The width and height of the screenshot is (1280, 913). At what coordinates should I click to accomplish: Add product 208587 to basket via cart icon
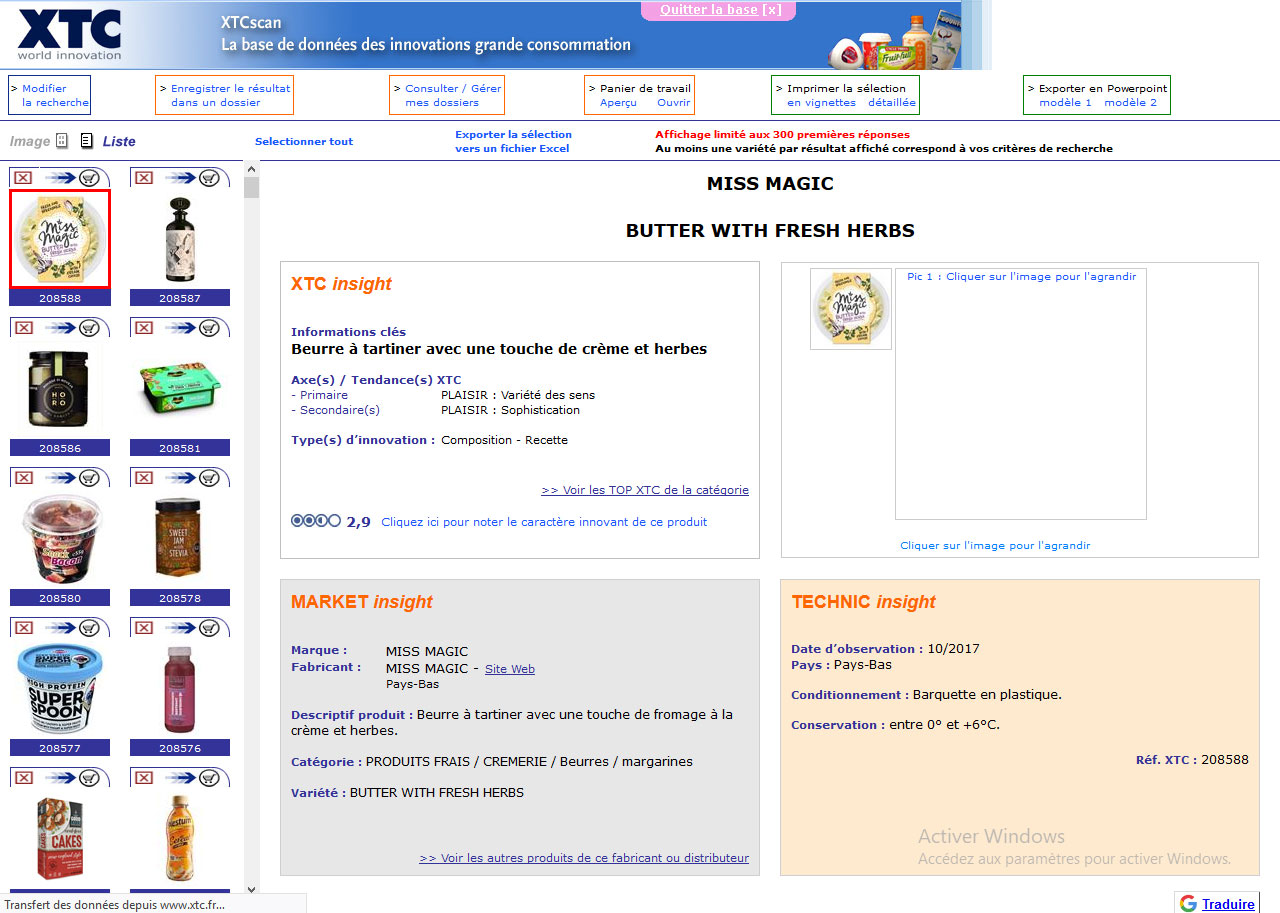pyautogui.click(x=209, y=178)
